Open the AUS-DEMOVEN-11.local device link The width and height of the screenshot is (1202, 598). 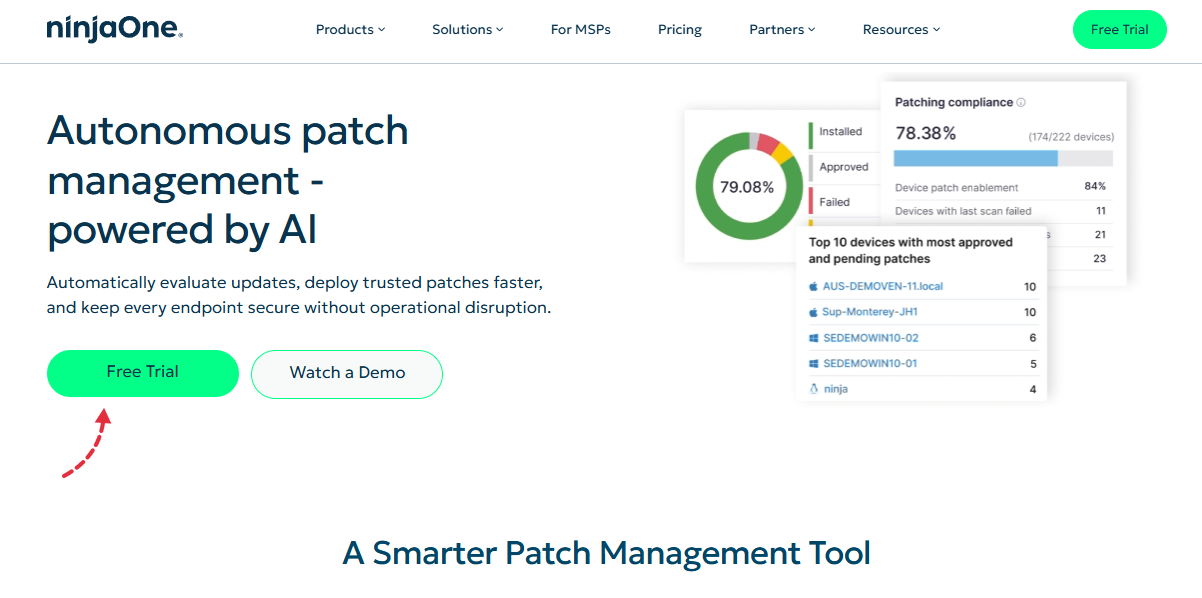click(x=883, y=287)
